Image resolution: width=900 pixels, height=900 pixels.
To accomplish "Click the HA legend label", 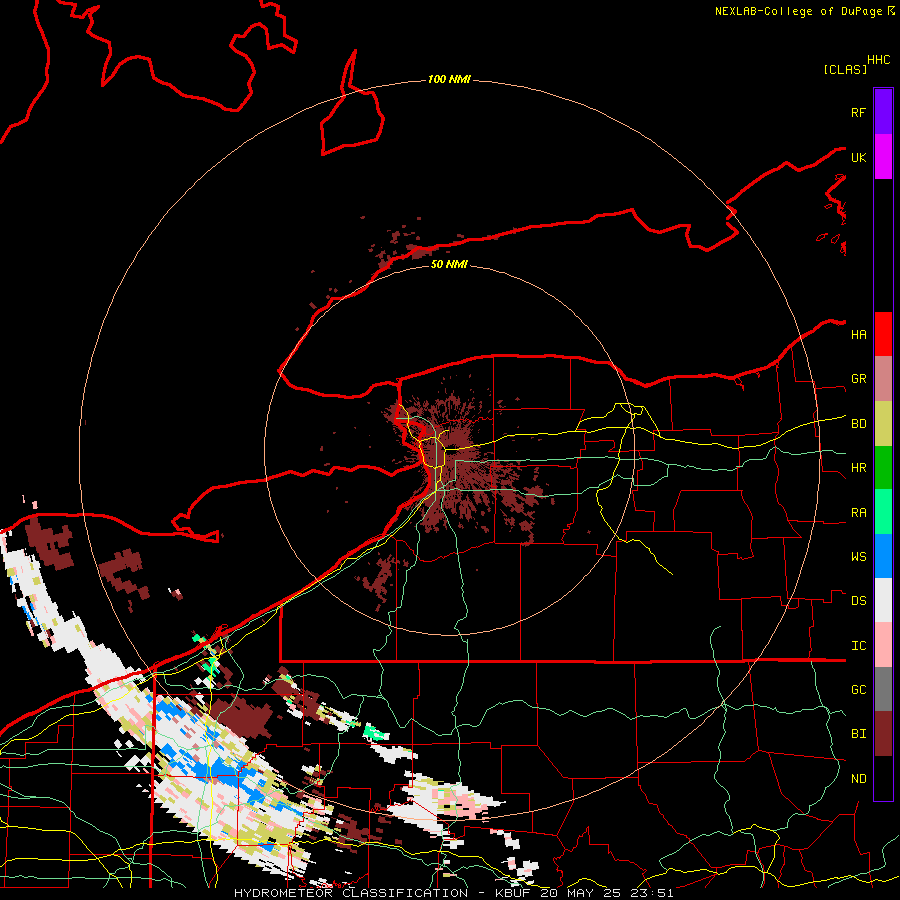I will 858,335.
